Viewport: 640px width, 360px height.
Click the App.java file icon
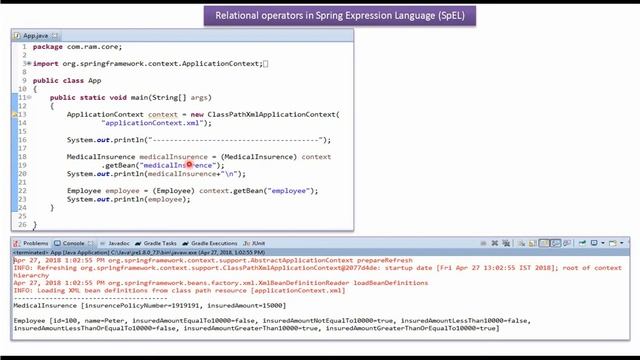(17, 36)
